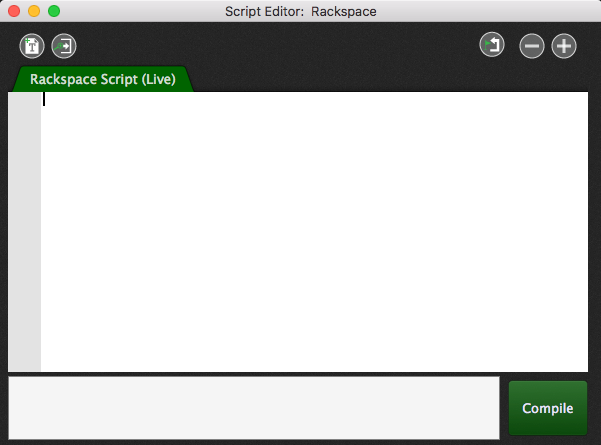601x445 pixels.
Task: Click the Compile button
Action: (548, 408)
